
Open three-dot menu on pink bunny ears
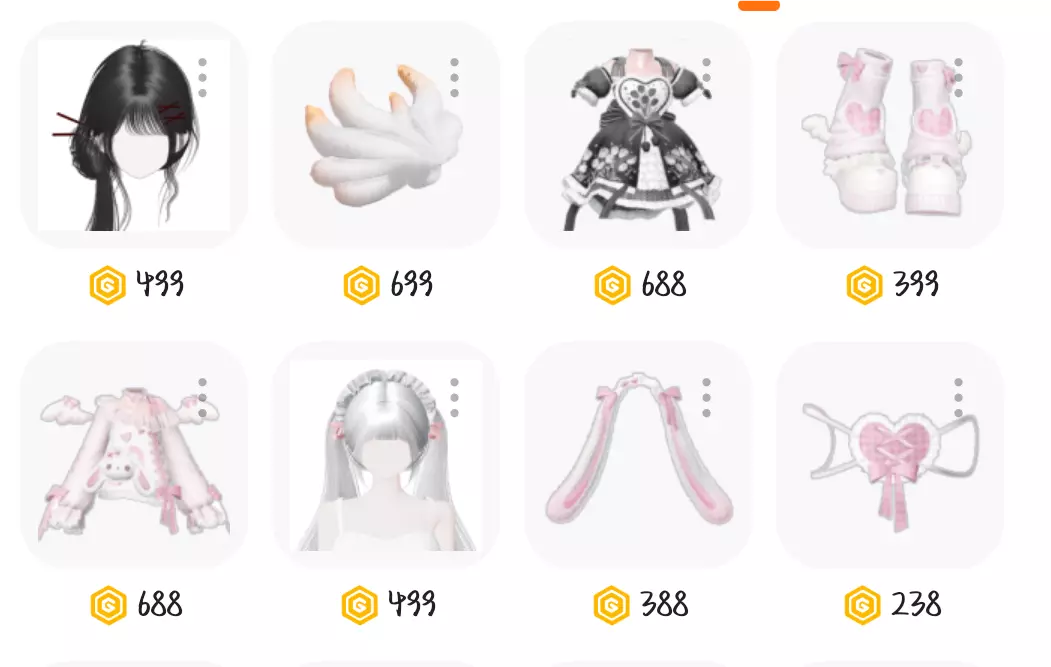706,398
